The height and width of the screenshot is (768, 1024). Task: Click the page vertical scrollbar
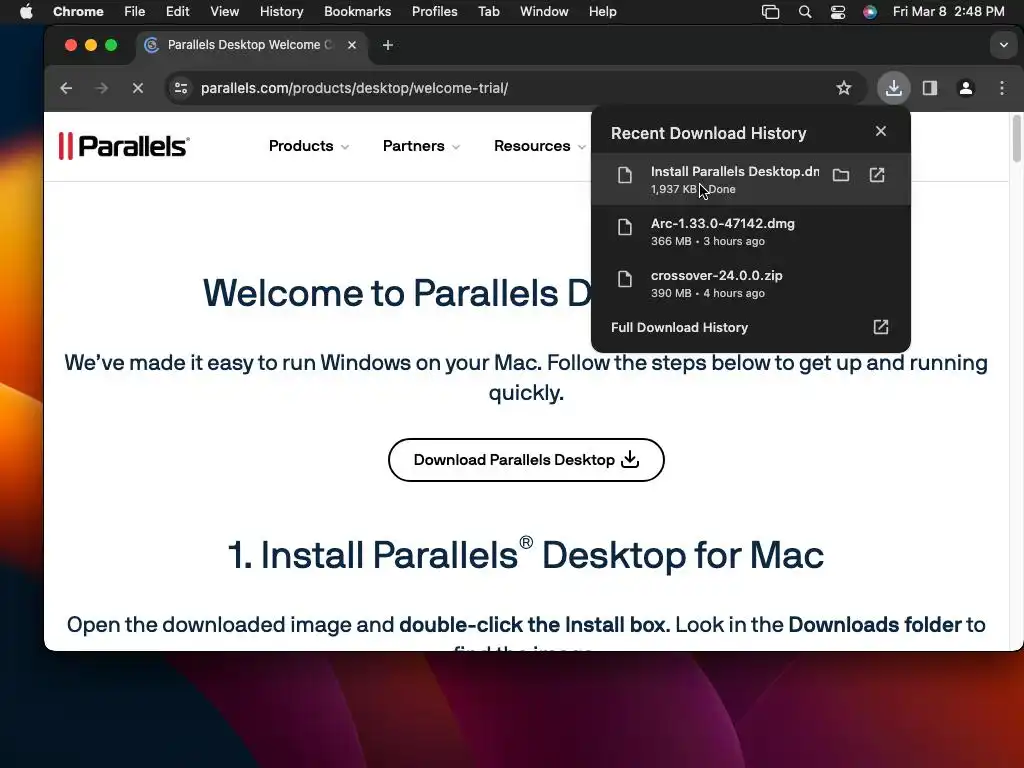(x=1016, y=138)
